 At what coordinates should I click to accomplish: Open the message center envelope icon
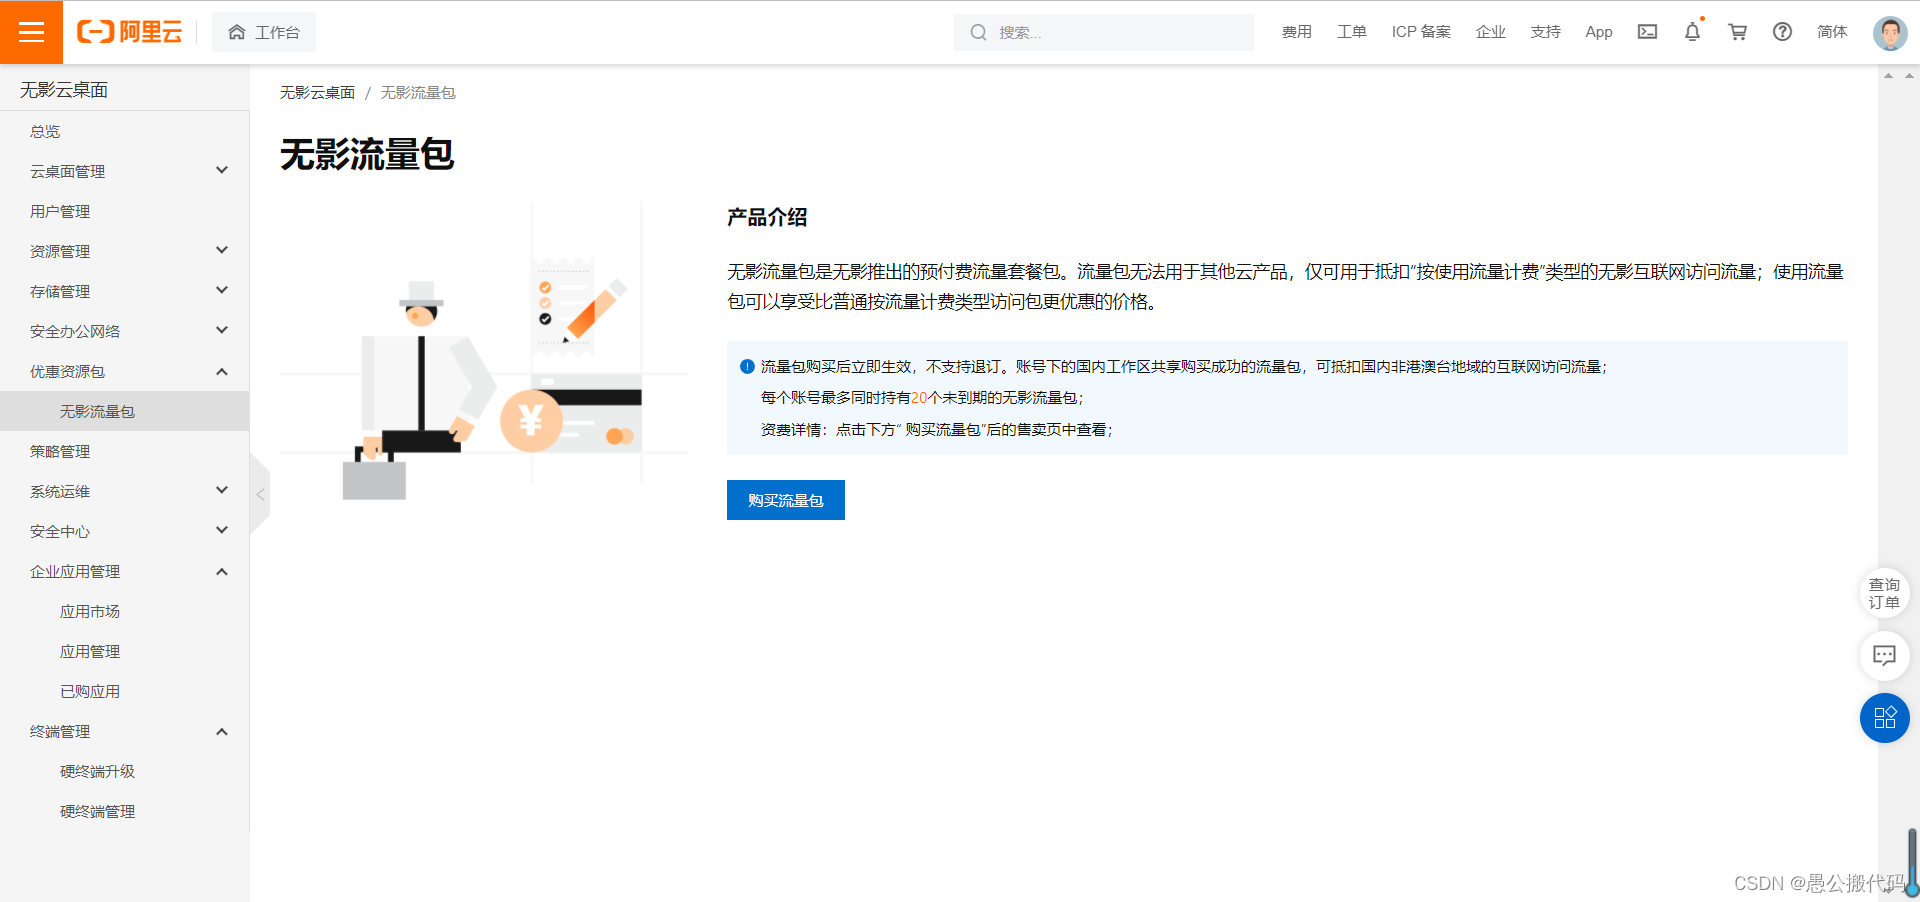coord(1647,31)
